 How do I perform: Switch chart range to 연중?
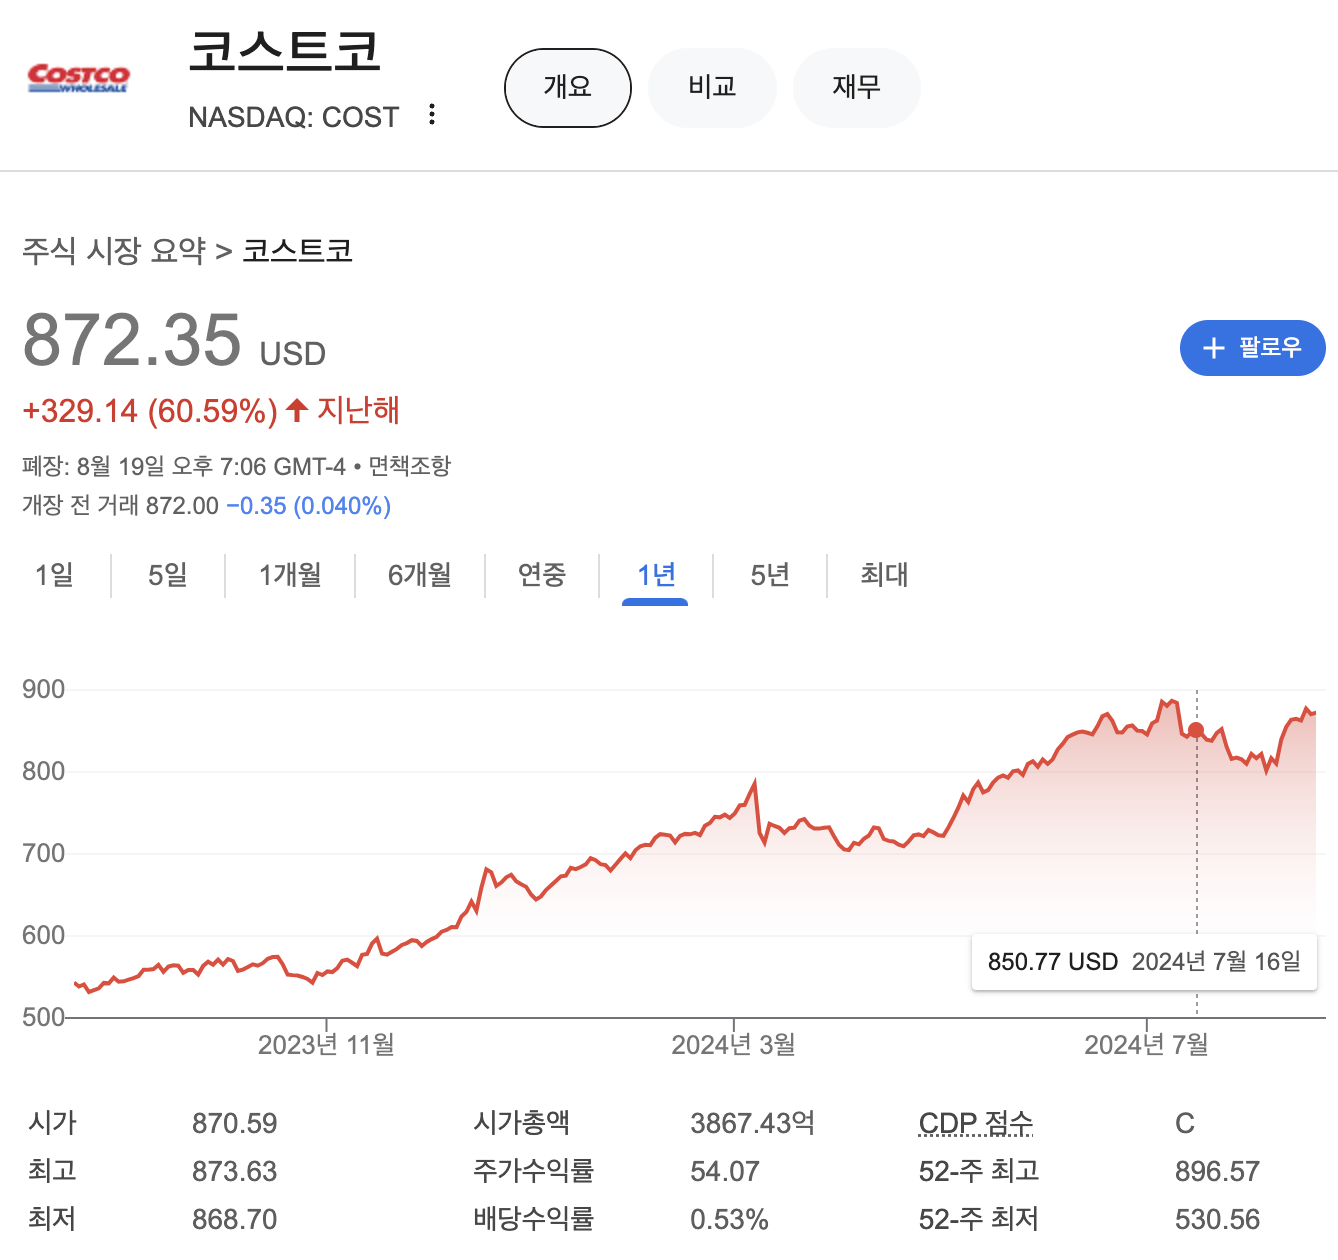[542, 575]
